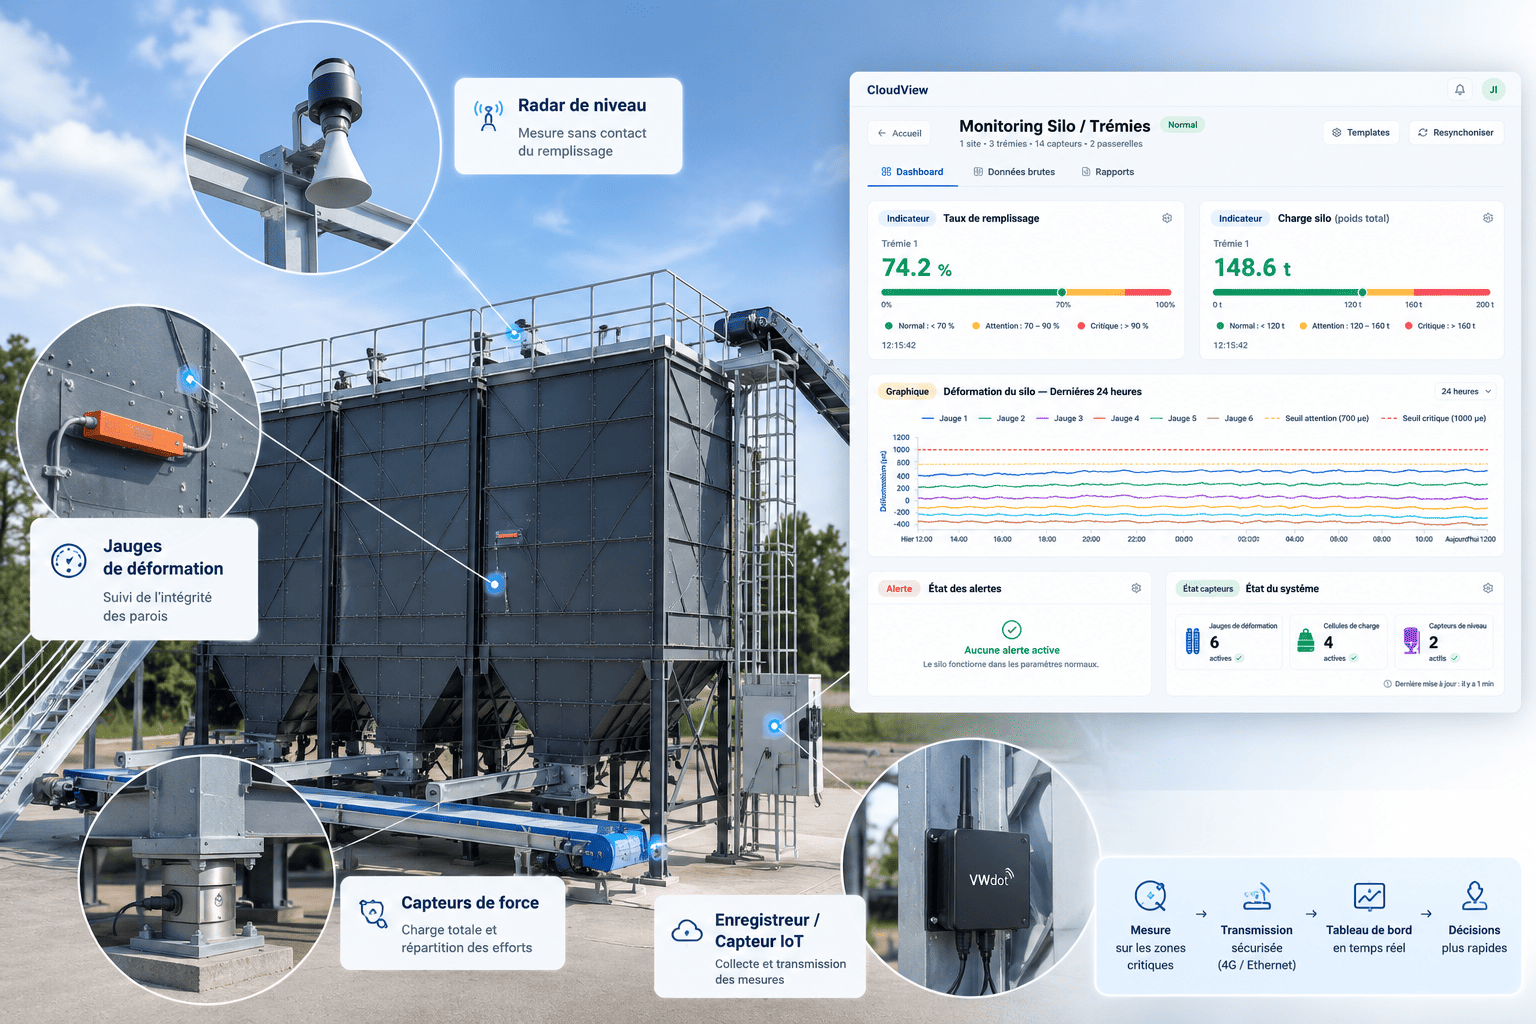Click the Capteurs de force callout card
The height and width of the screenshot is (1024, 1536).
tap(453, 923)
